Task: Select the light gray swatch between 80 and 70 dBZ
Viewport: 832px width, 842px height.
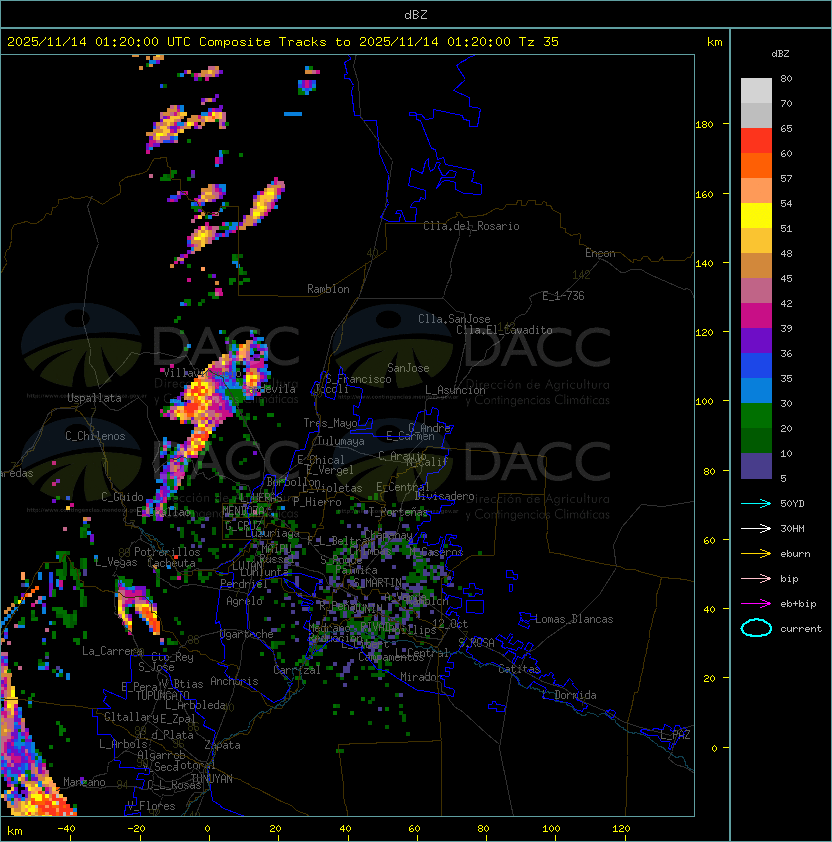Action: [756, 91]
